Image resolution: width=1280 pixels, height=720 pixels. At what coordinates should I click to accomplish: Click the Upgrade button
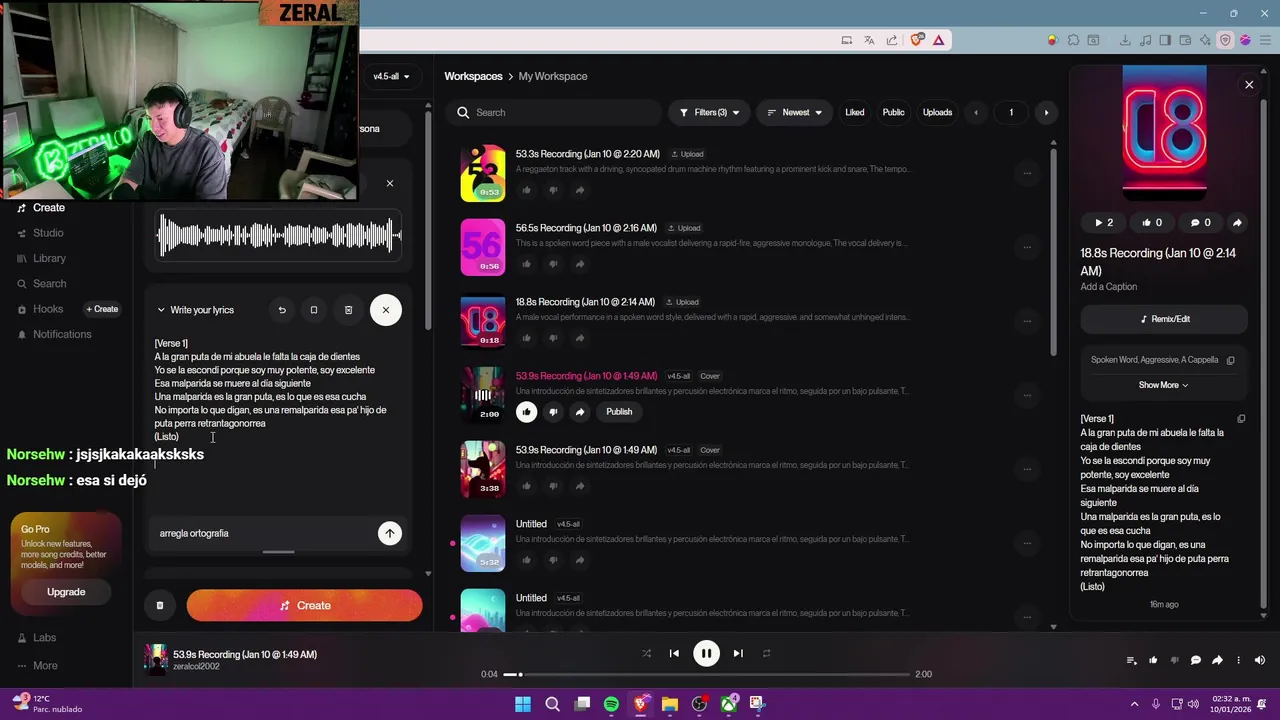point(66,592)
